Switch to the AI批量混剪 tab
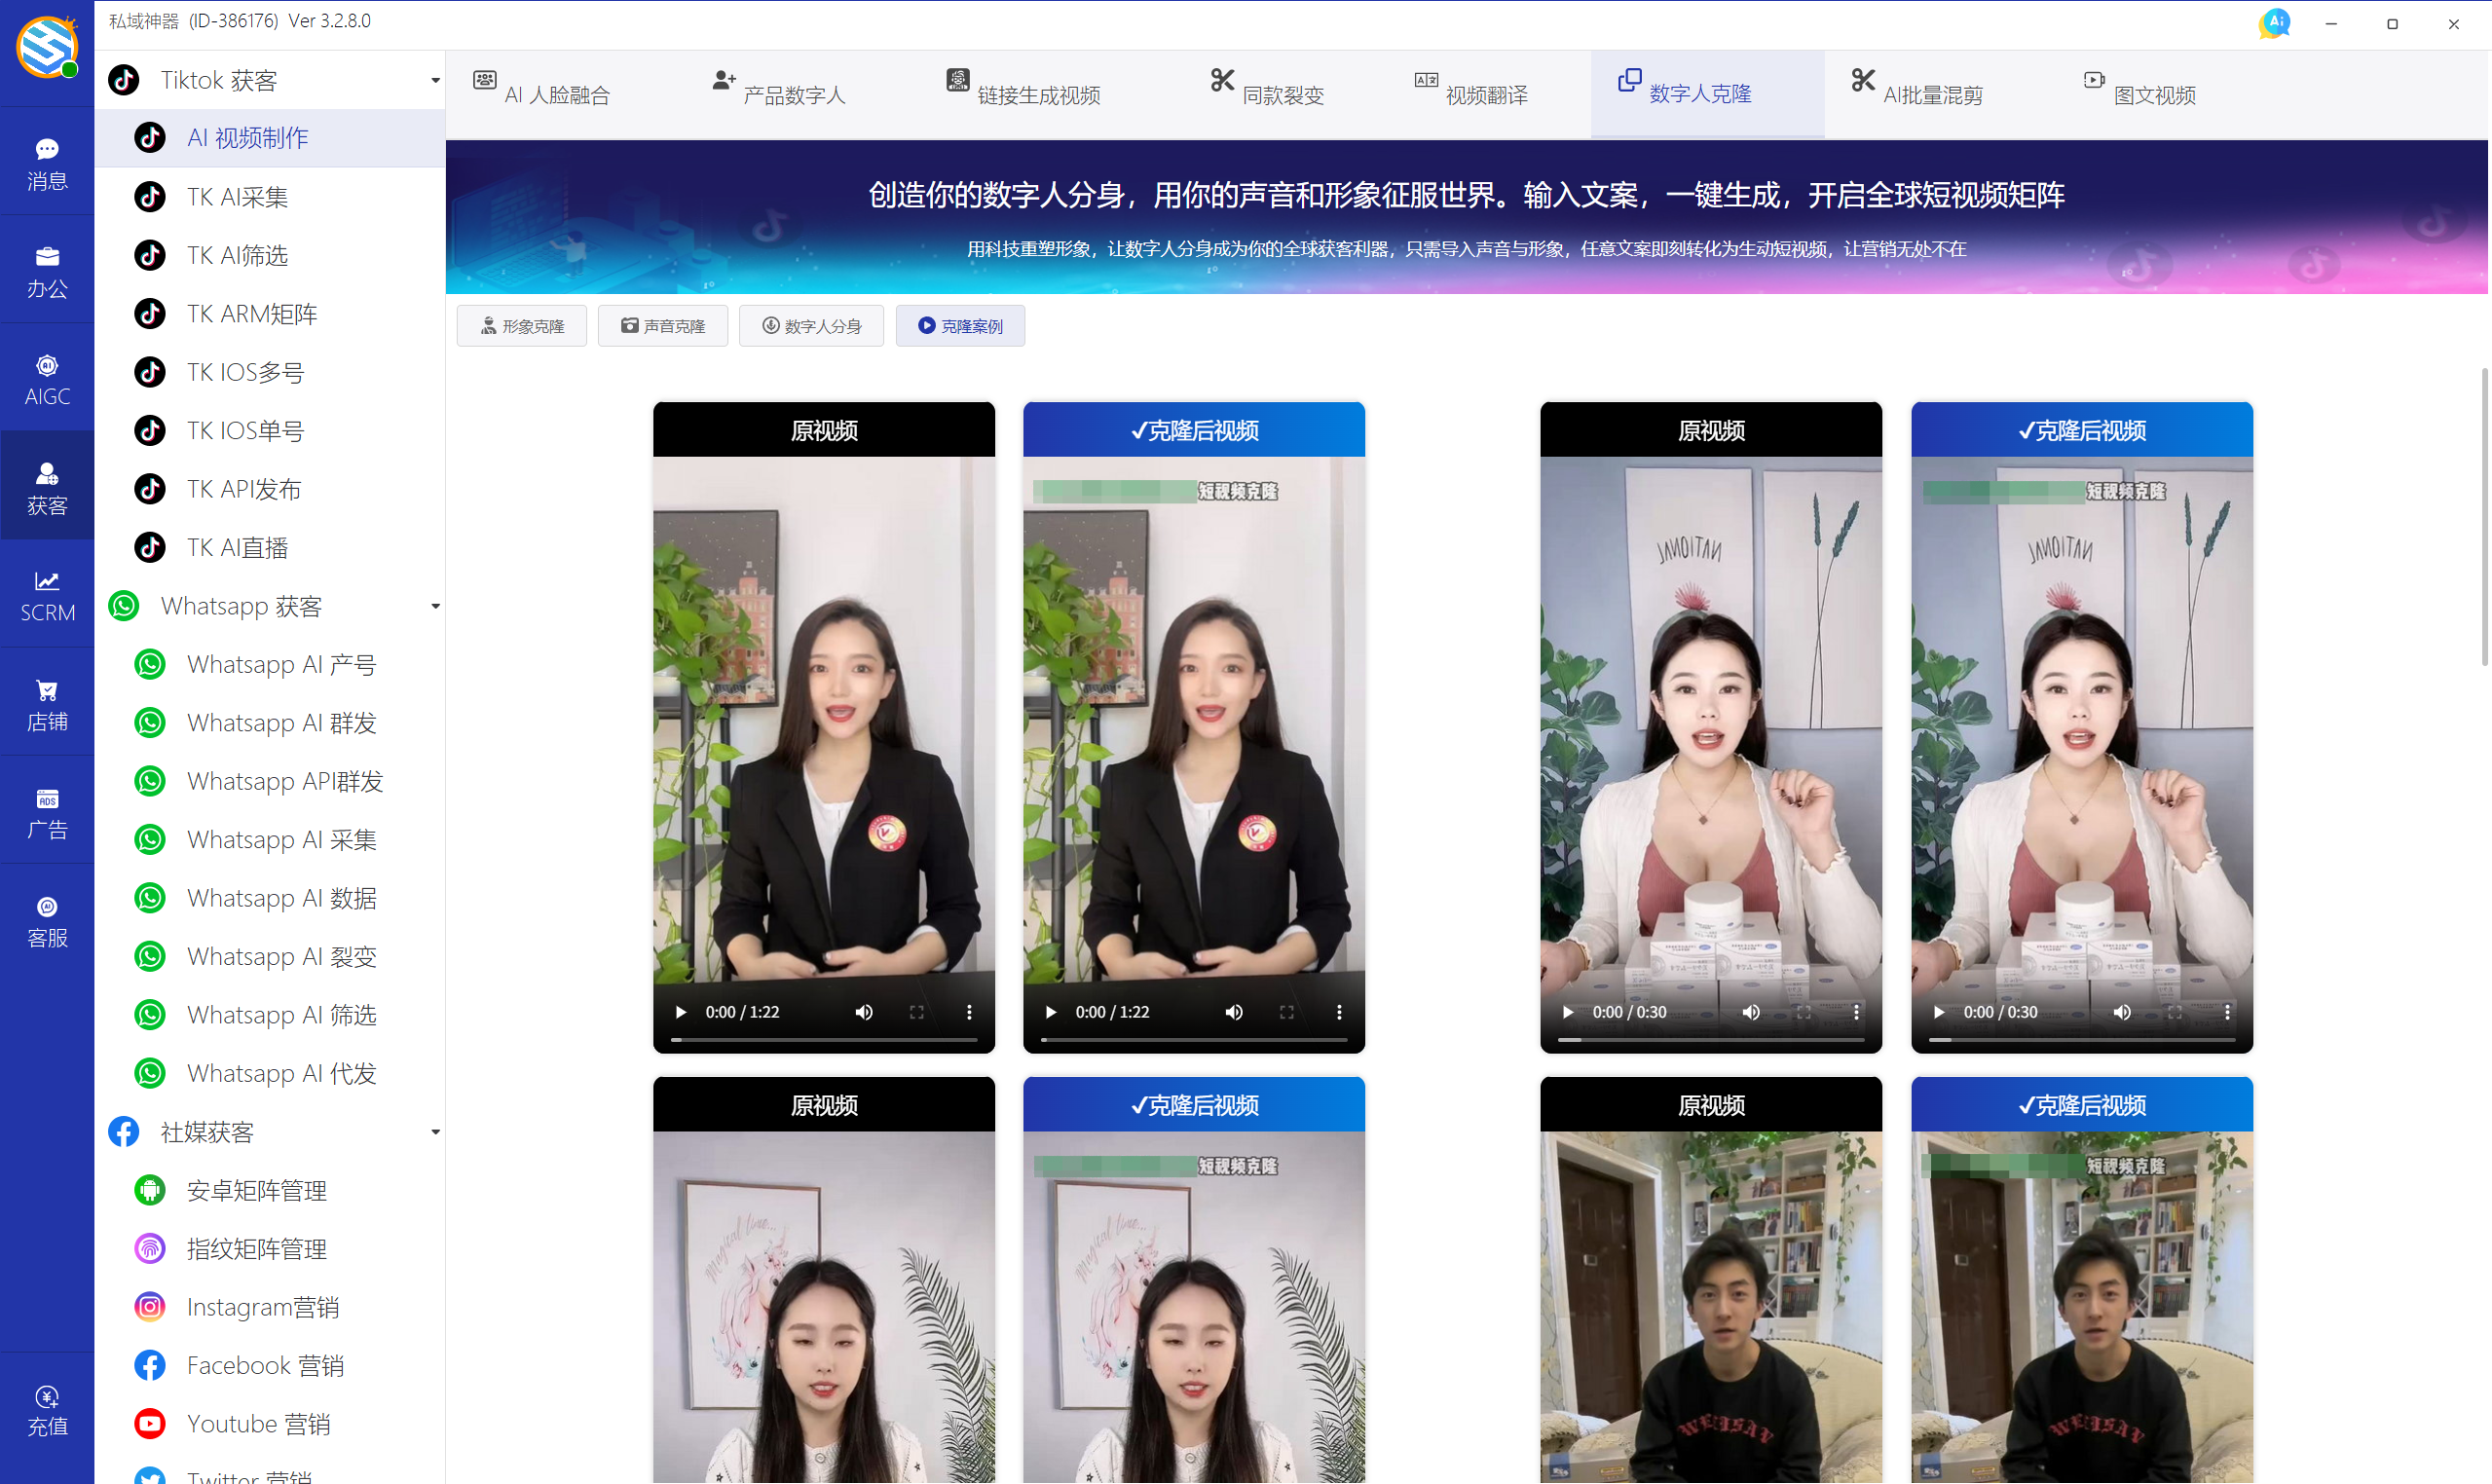This screenshot has width=2492, height=1484. pos(1917,94)
